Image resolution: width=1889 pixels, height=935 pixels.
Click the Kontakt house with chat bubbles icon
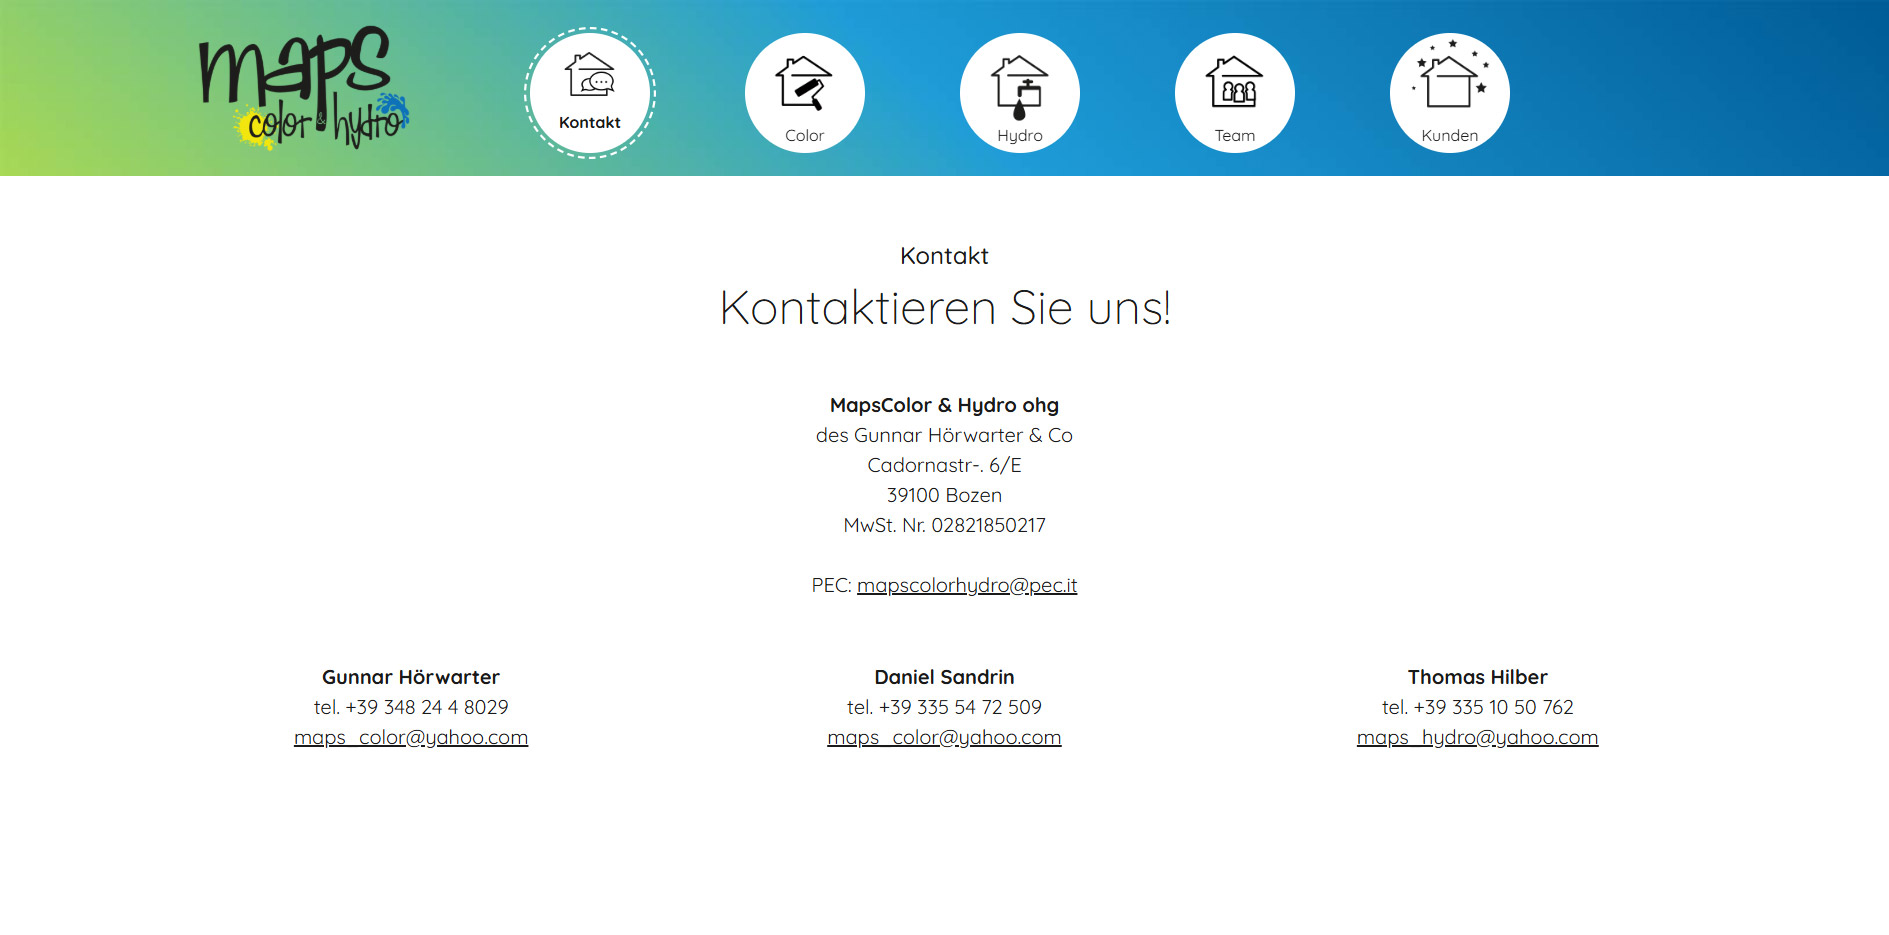point(589,75)
